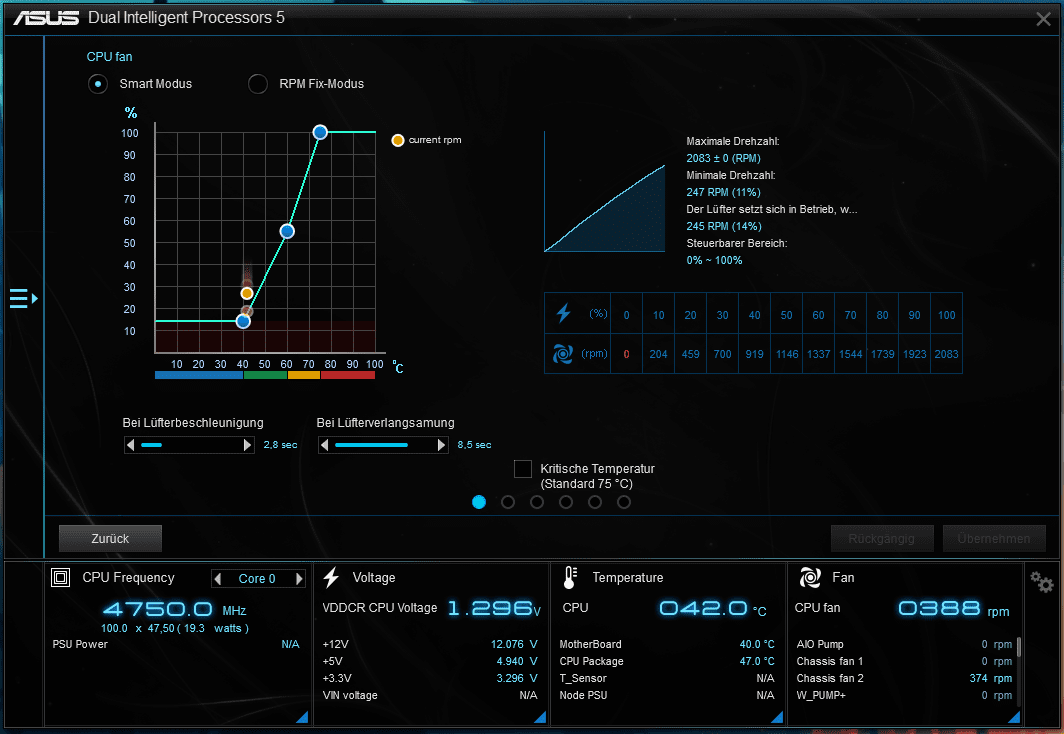
Task: Go to sixth fan page dot
Action: (x=624, y=502)
